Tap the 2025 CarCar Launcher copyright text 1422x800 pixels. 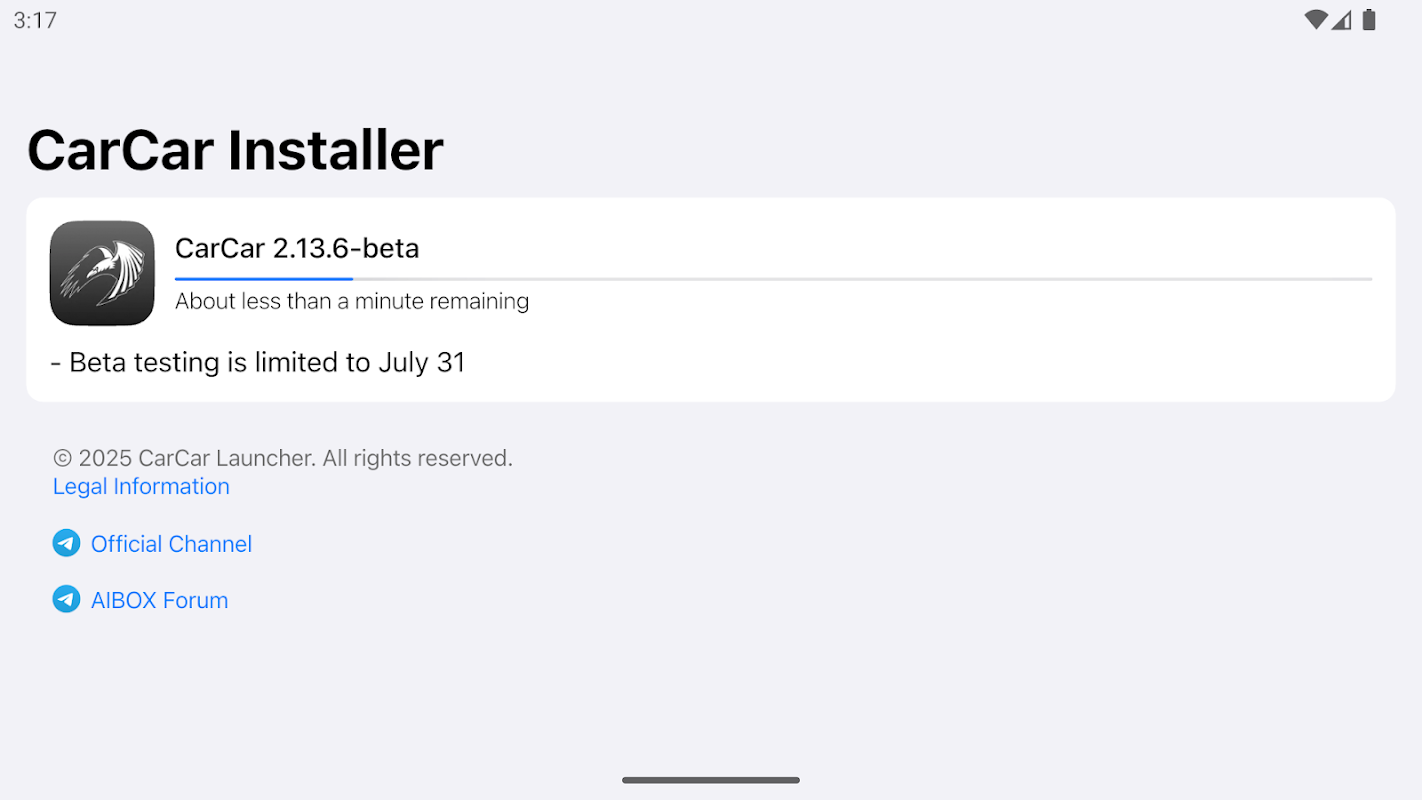[283, 458]
